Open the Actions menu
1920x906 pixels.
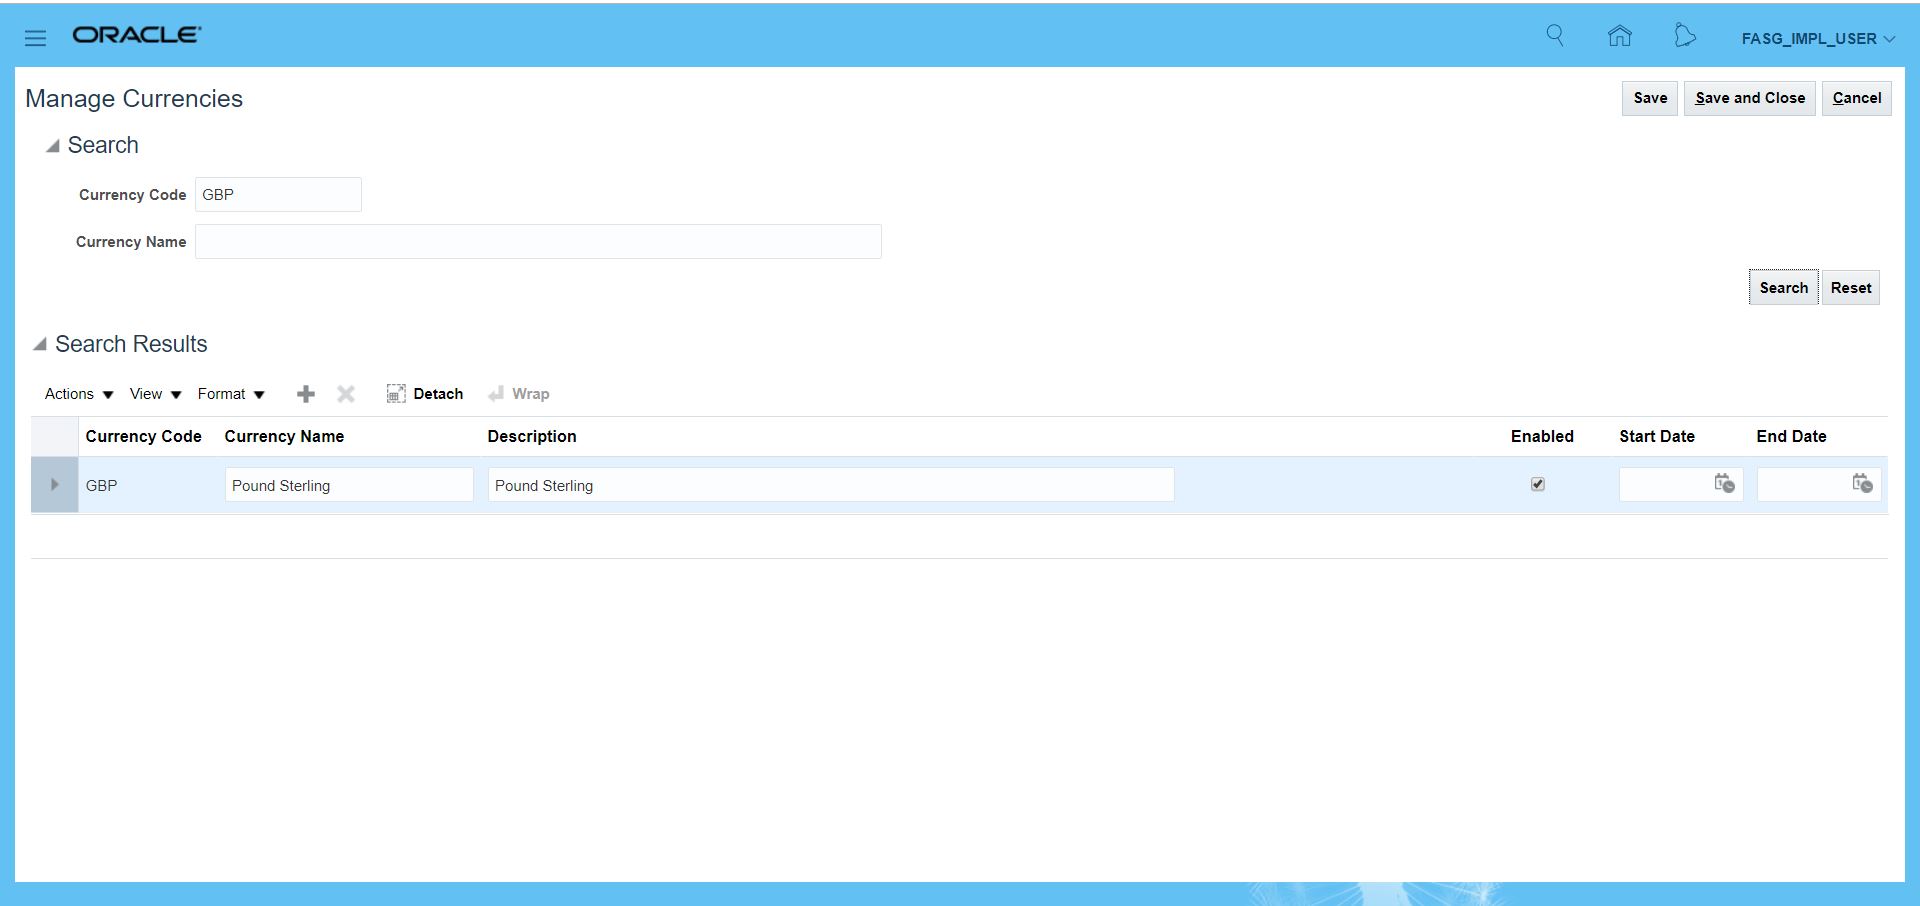[79, 394]
